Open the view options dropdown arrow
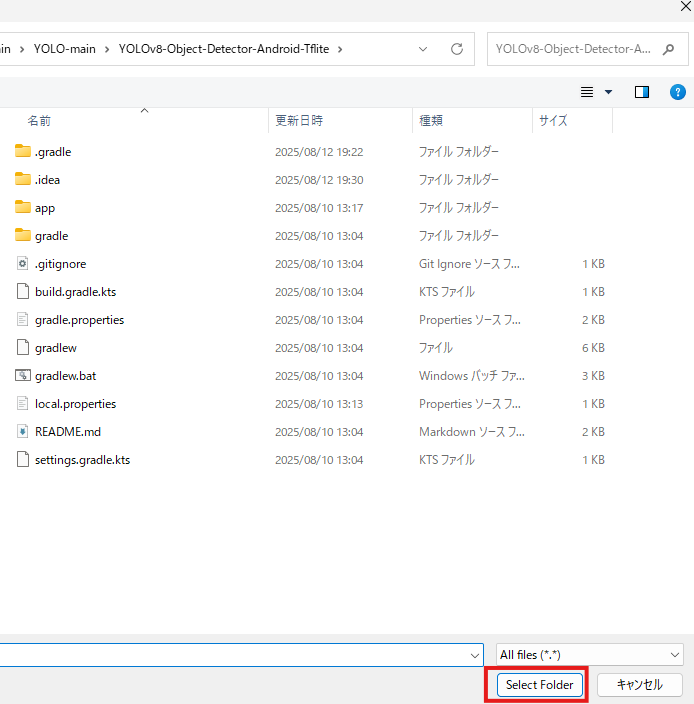Screen dimensions: 694x704 608,92
